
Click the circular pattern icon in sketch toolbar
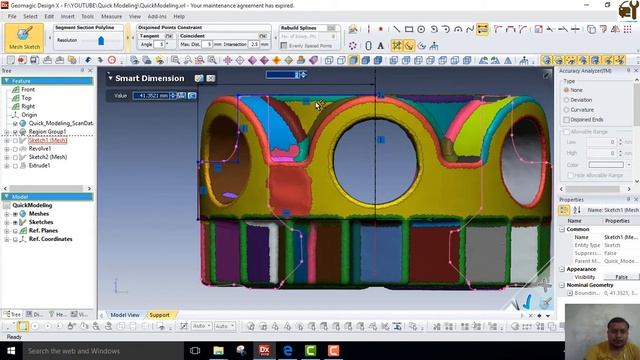(x=353, y=46)
